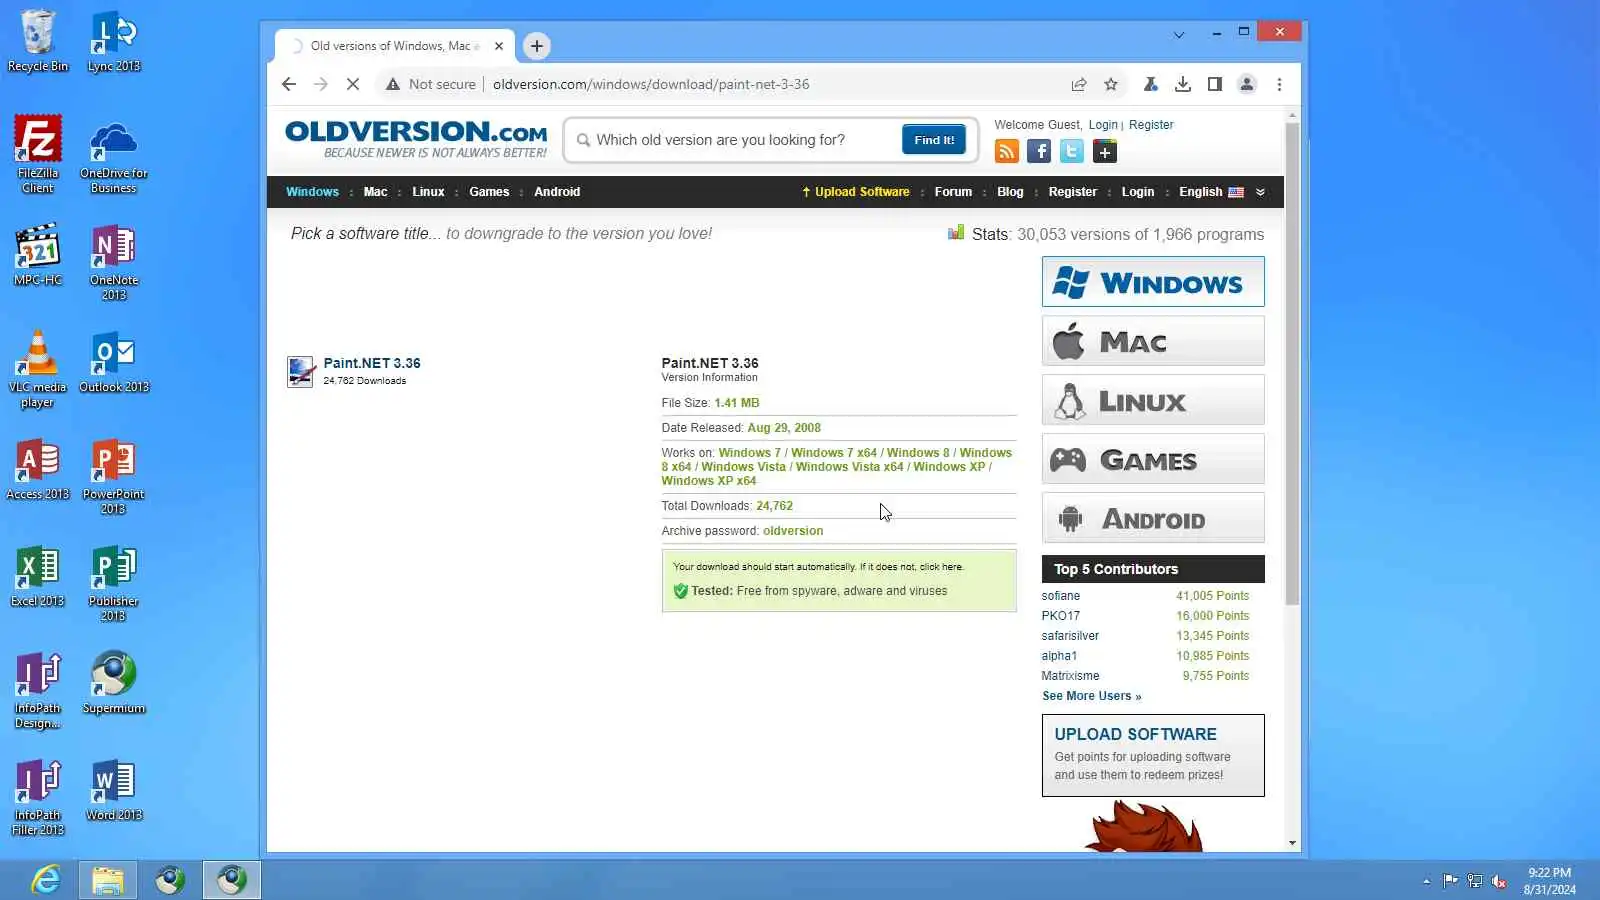The width and height of the screenshot is (1600, 900).
Task: Launch Lync 2013 from the desktop
Action: (114, 41)
